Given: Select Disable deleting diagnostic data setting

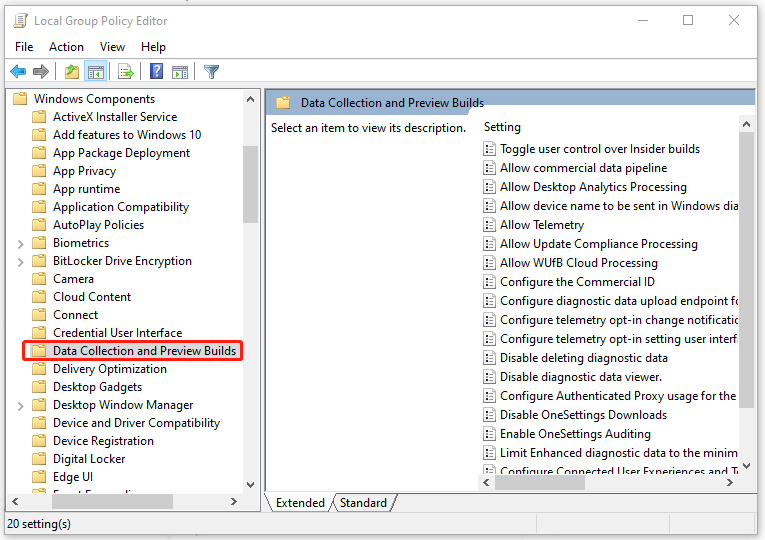Looking at the screenshot, I should (584, 358).
